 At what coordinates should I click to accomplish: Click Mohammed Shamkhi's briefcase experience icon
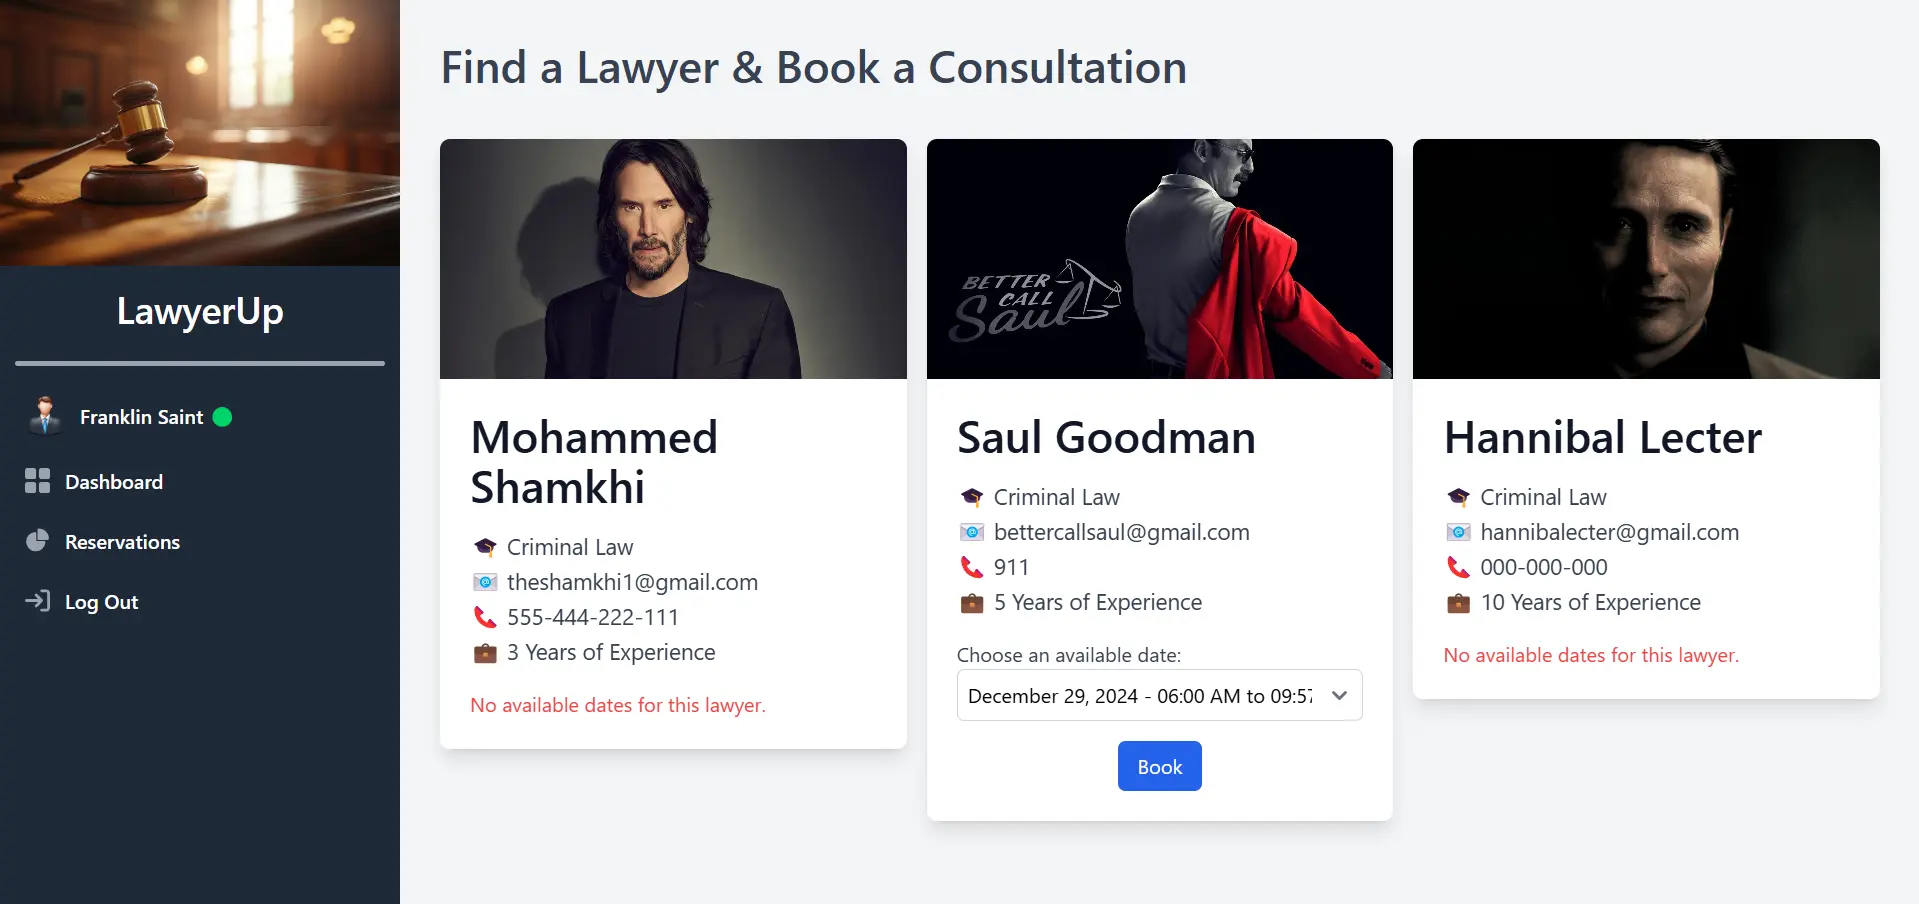(485, 653)
